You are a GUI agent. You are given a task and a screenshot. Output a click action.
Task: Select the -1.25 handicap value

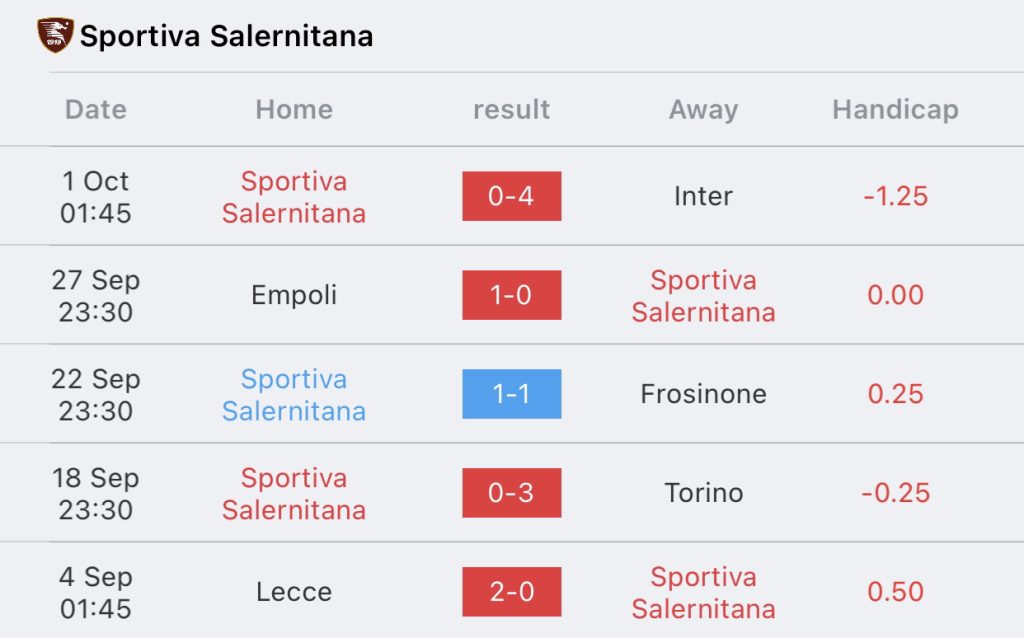[x=895, y=196]
